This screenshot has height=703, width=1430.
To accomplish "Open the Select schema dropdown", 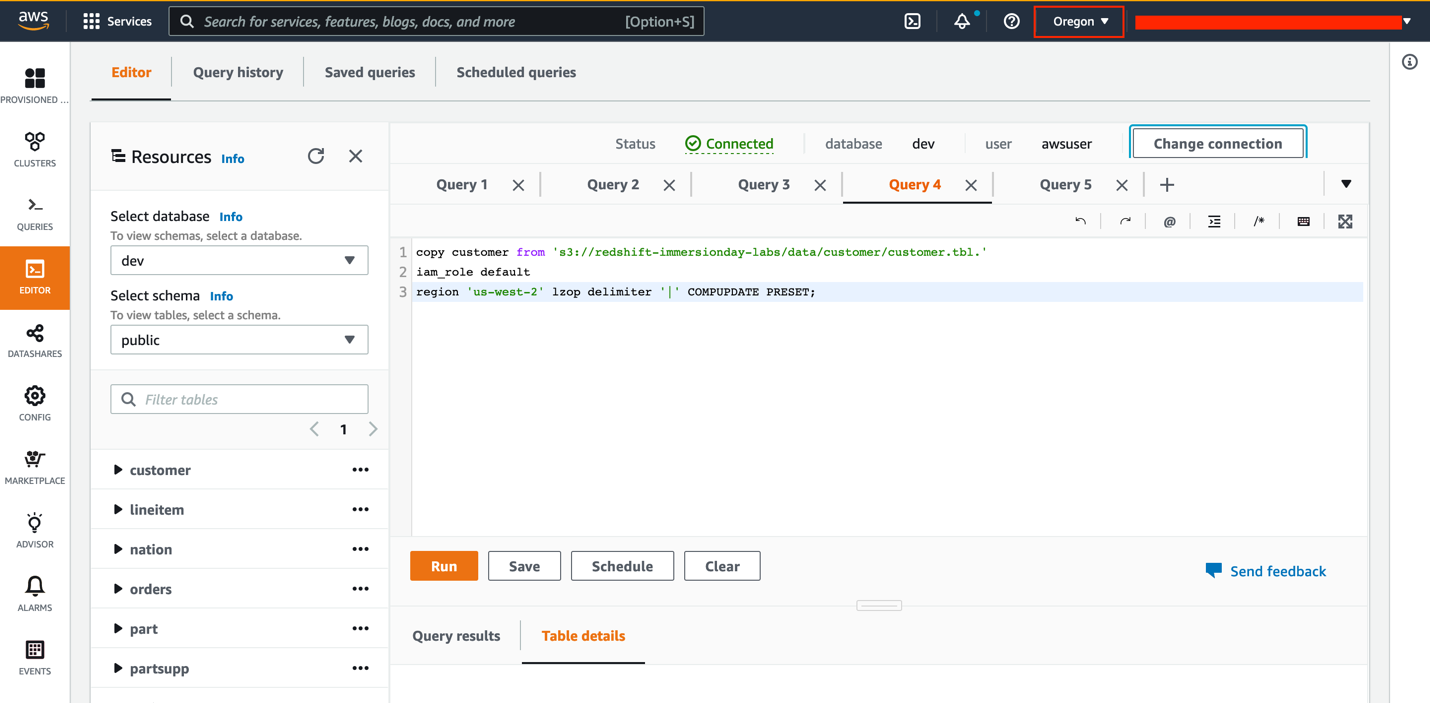I will coord(239,340).
